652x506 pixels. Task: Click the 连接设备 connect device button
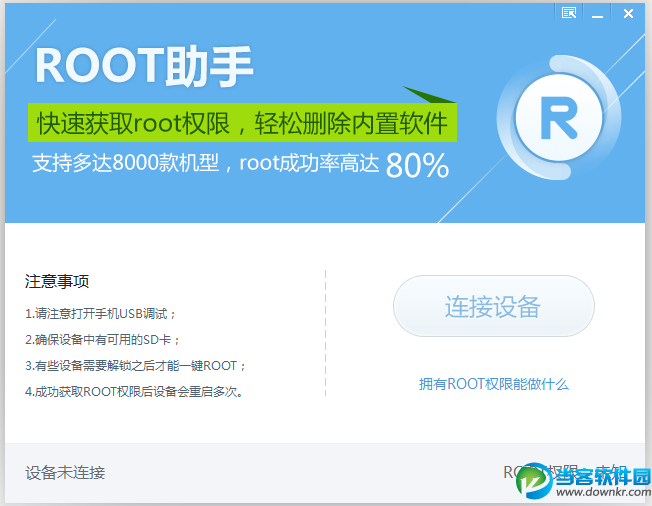494,306
